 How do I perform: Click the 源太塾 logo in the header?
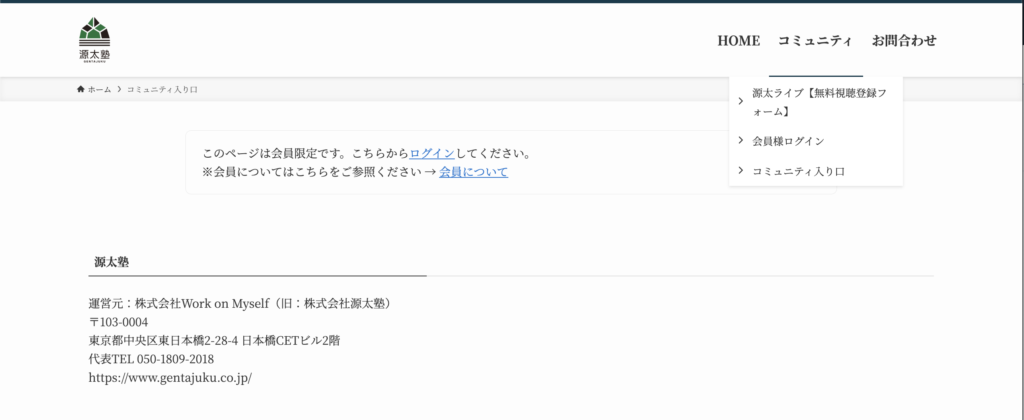(x=95, y=40)
